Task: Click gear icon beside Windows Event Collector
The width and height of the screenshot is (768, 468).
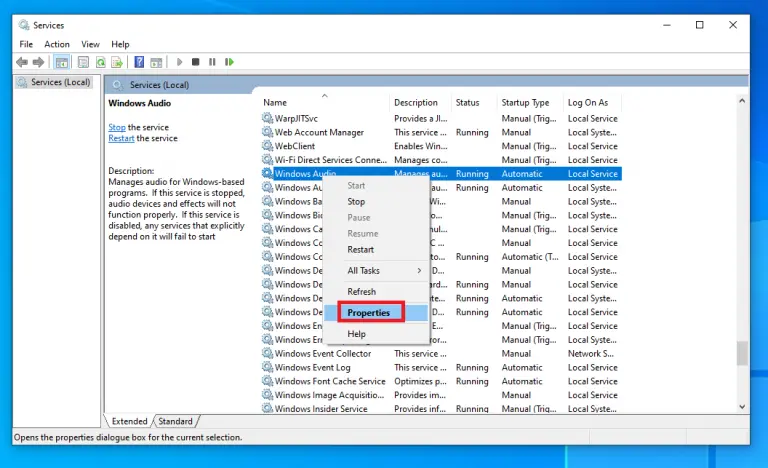Action: [267, 353]
